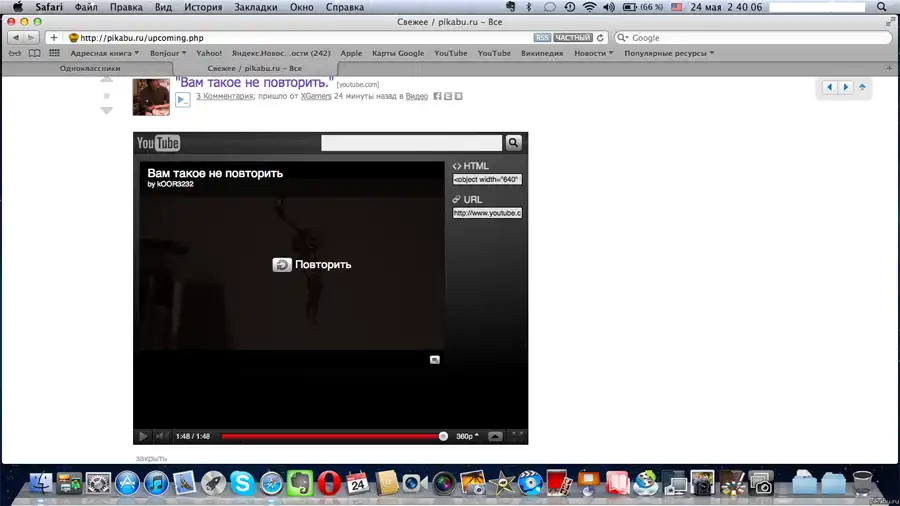
Task: Open Skype from the Dock
Action: [x=242, y=484]
